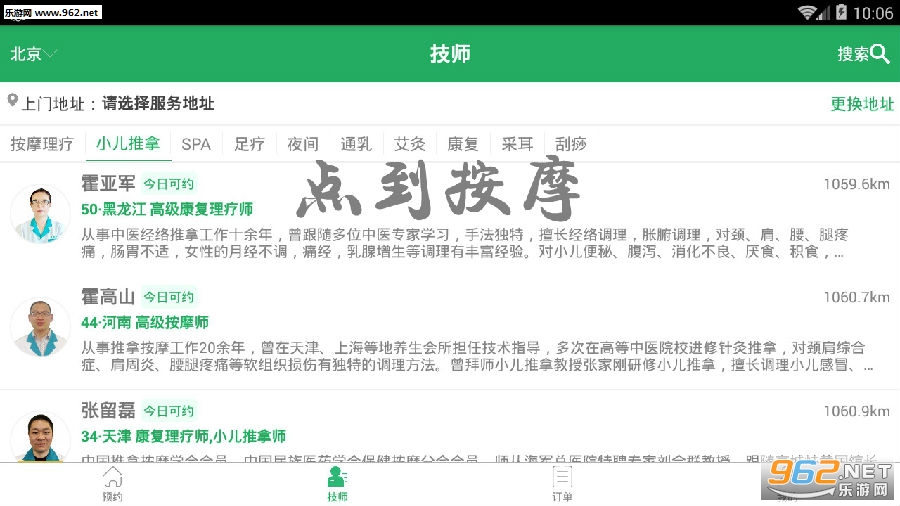Image resolution: width=900 pixels, height=506 pixels.
Task: Click the name 霍高山
Action: [x=108, y=297]
